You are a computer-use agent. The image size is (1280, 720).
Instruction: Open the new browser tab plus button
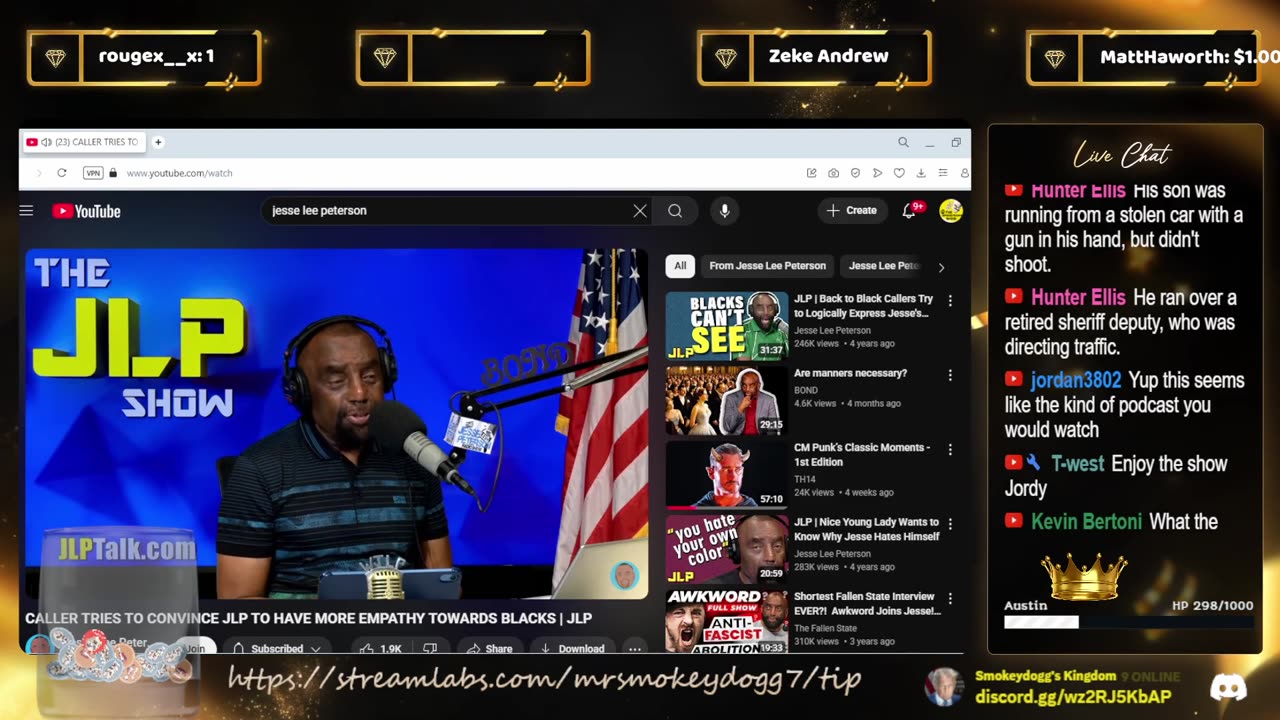click(x=158, y=142)
